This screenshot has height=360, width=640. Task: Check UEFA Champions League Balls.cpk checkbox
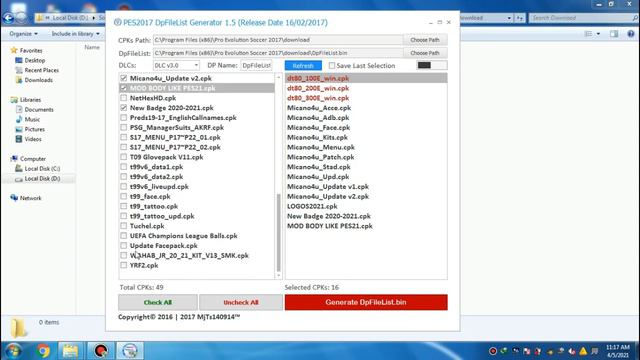pos(124,236)
